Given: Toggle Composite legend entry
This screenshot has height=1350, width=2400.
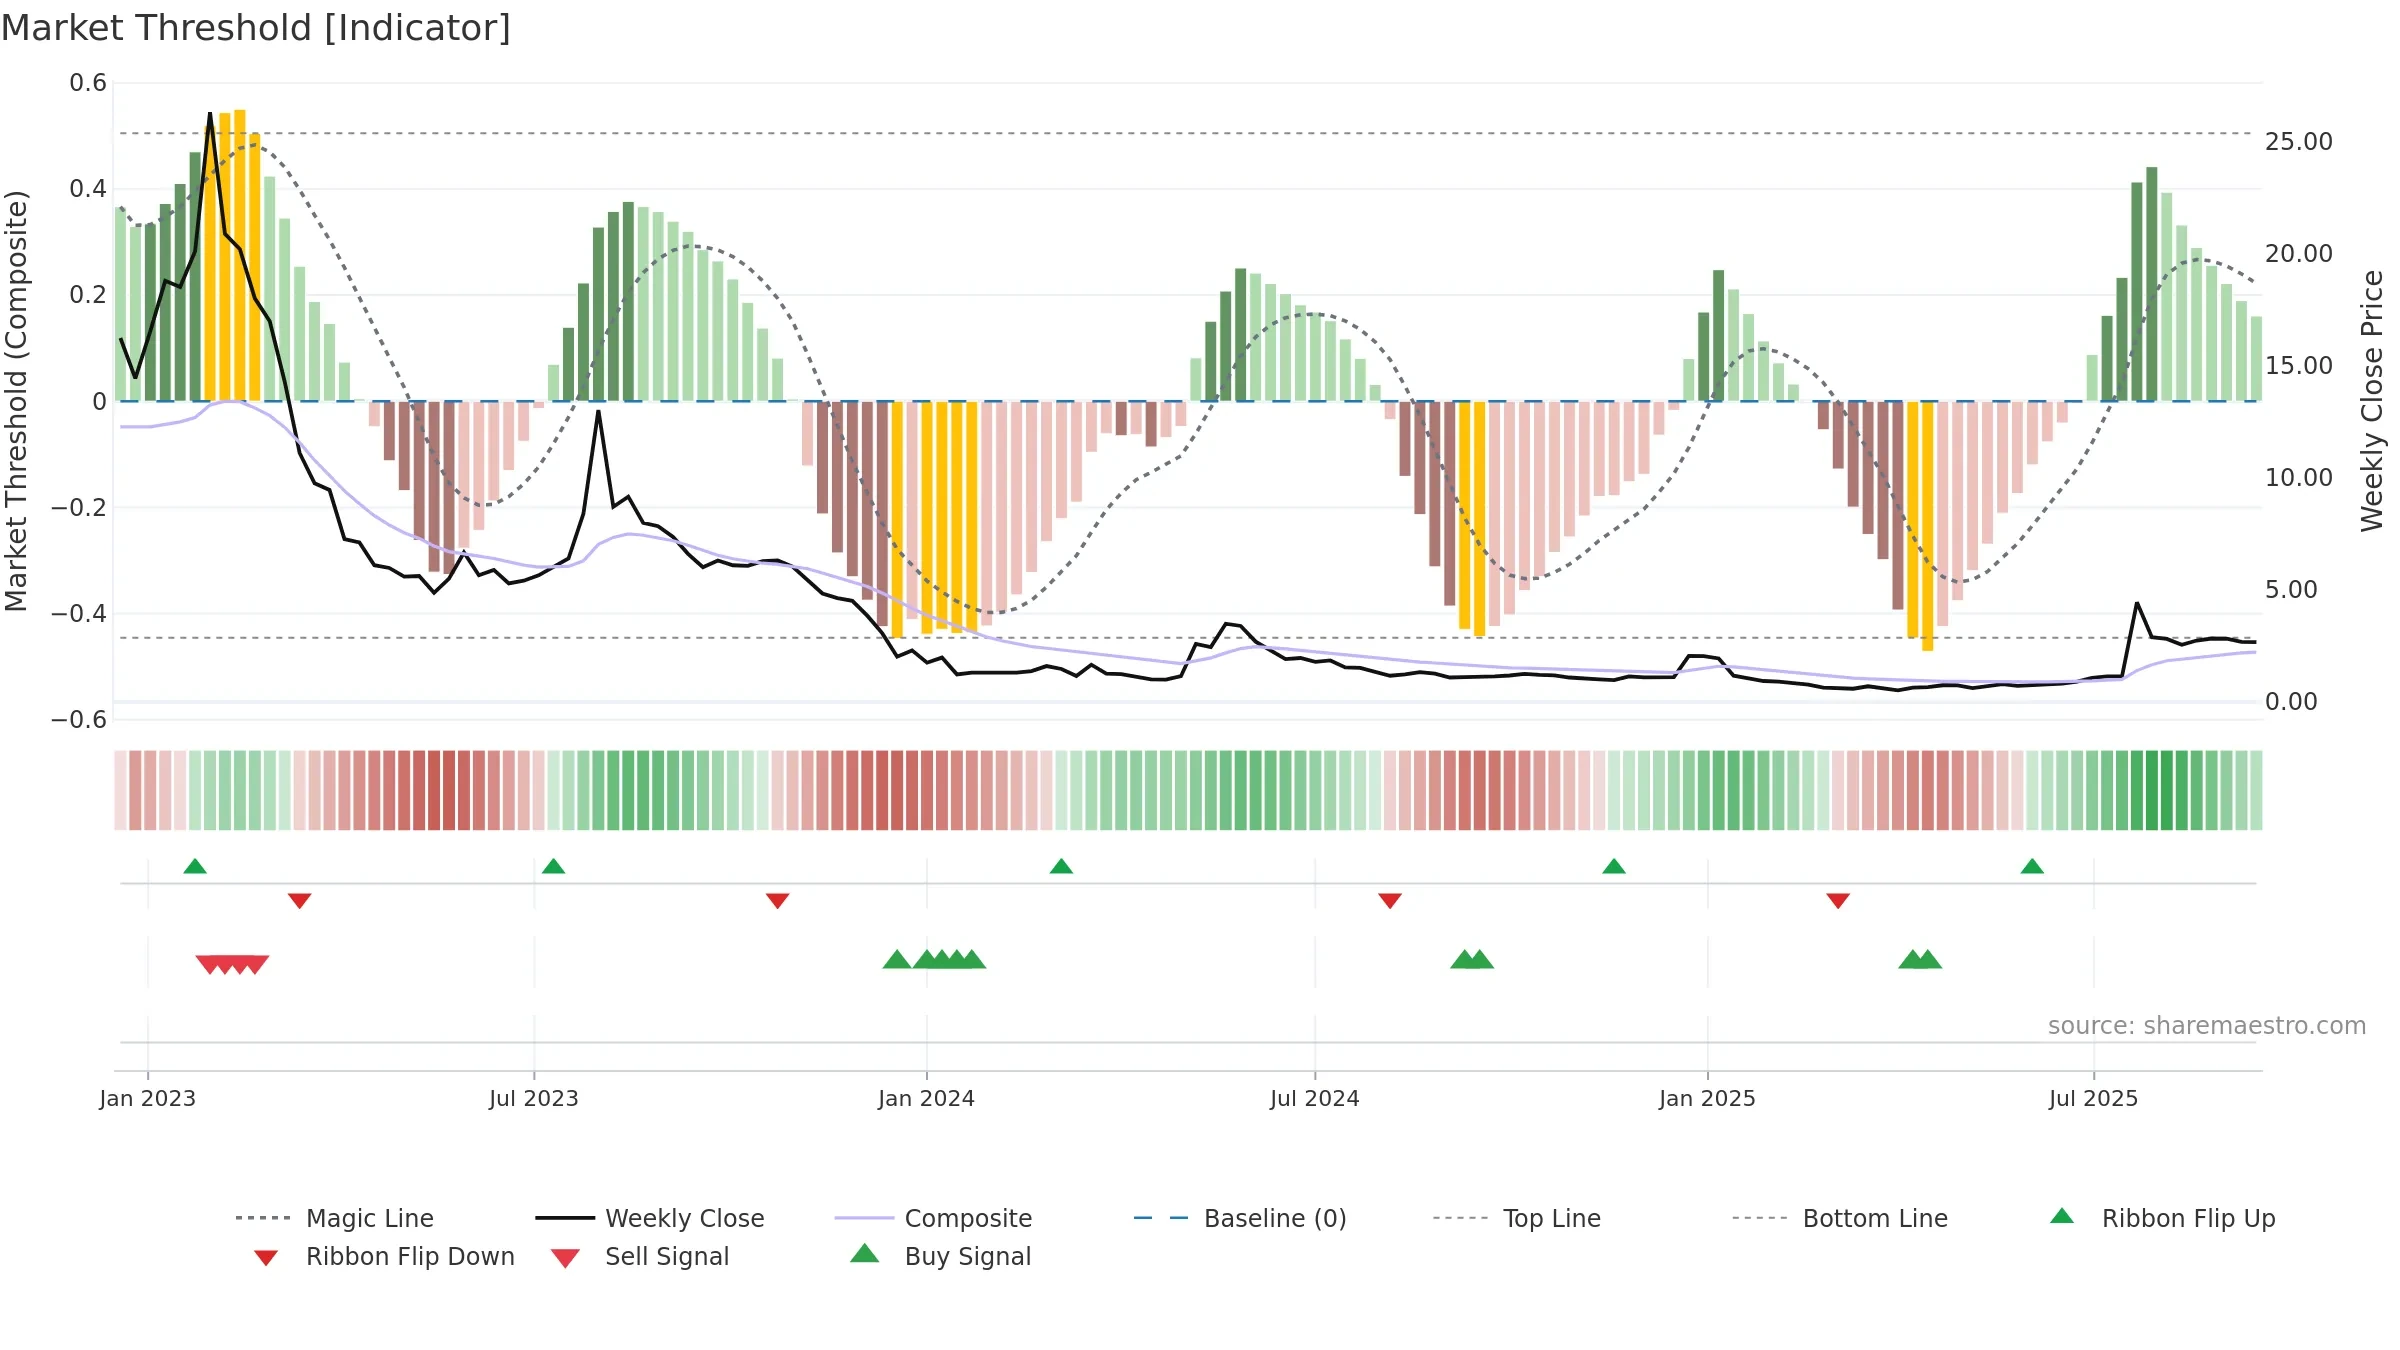Looking at the screenshot, I should (933, 1218).
